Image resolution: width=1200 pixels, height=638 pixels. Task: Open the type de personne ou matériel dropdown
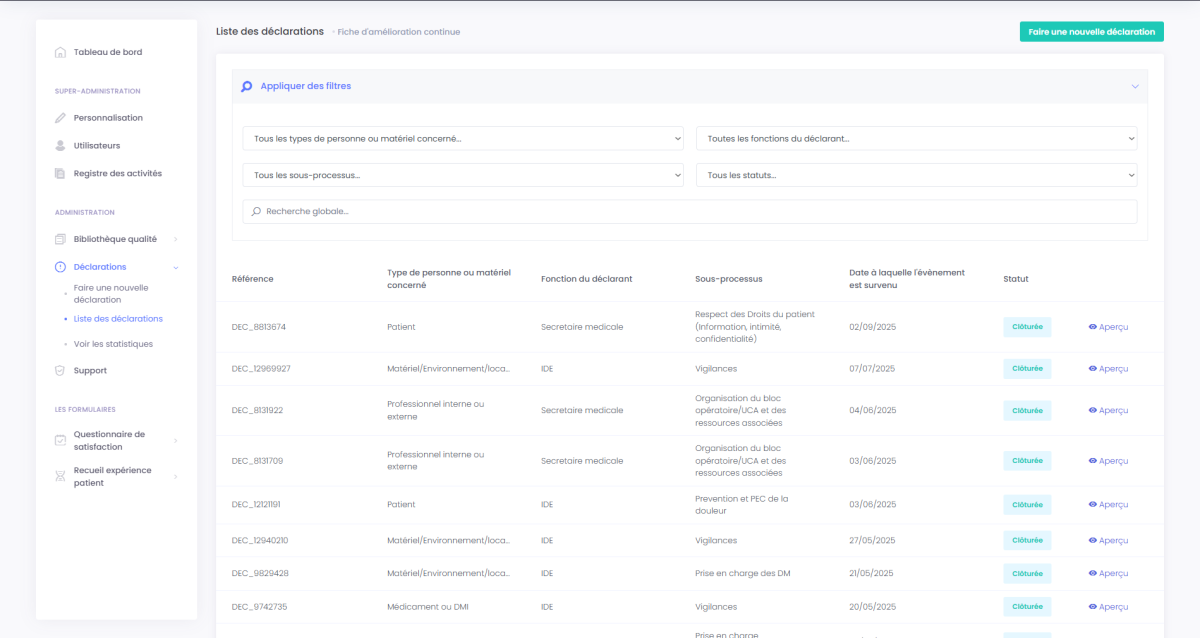(462, 138)
